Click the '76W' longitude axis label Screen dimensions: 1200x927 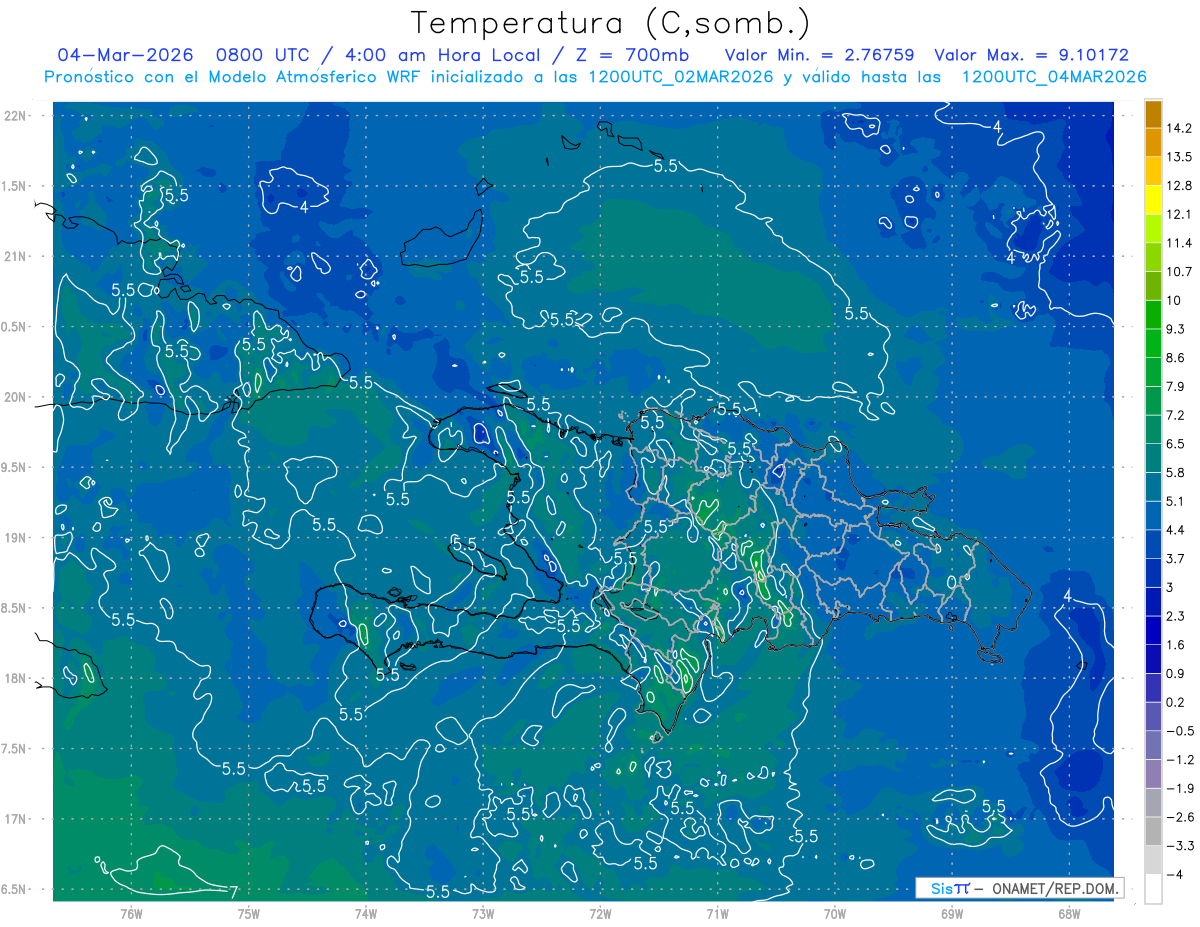[131, 913]
